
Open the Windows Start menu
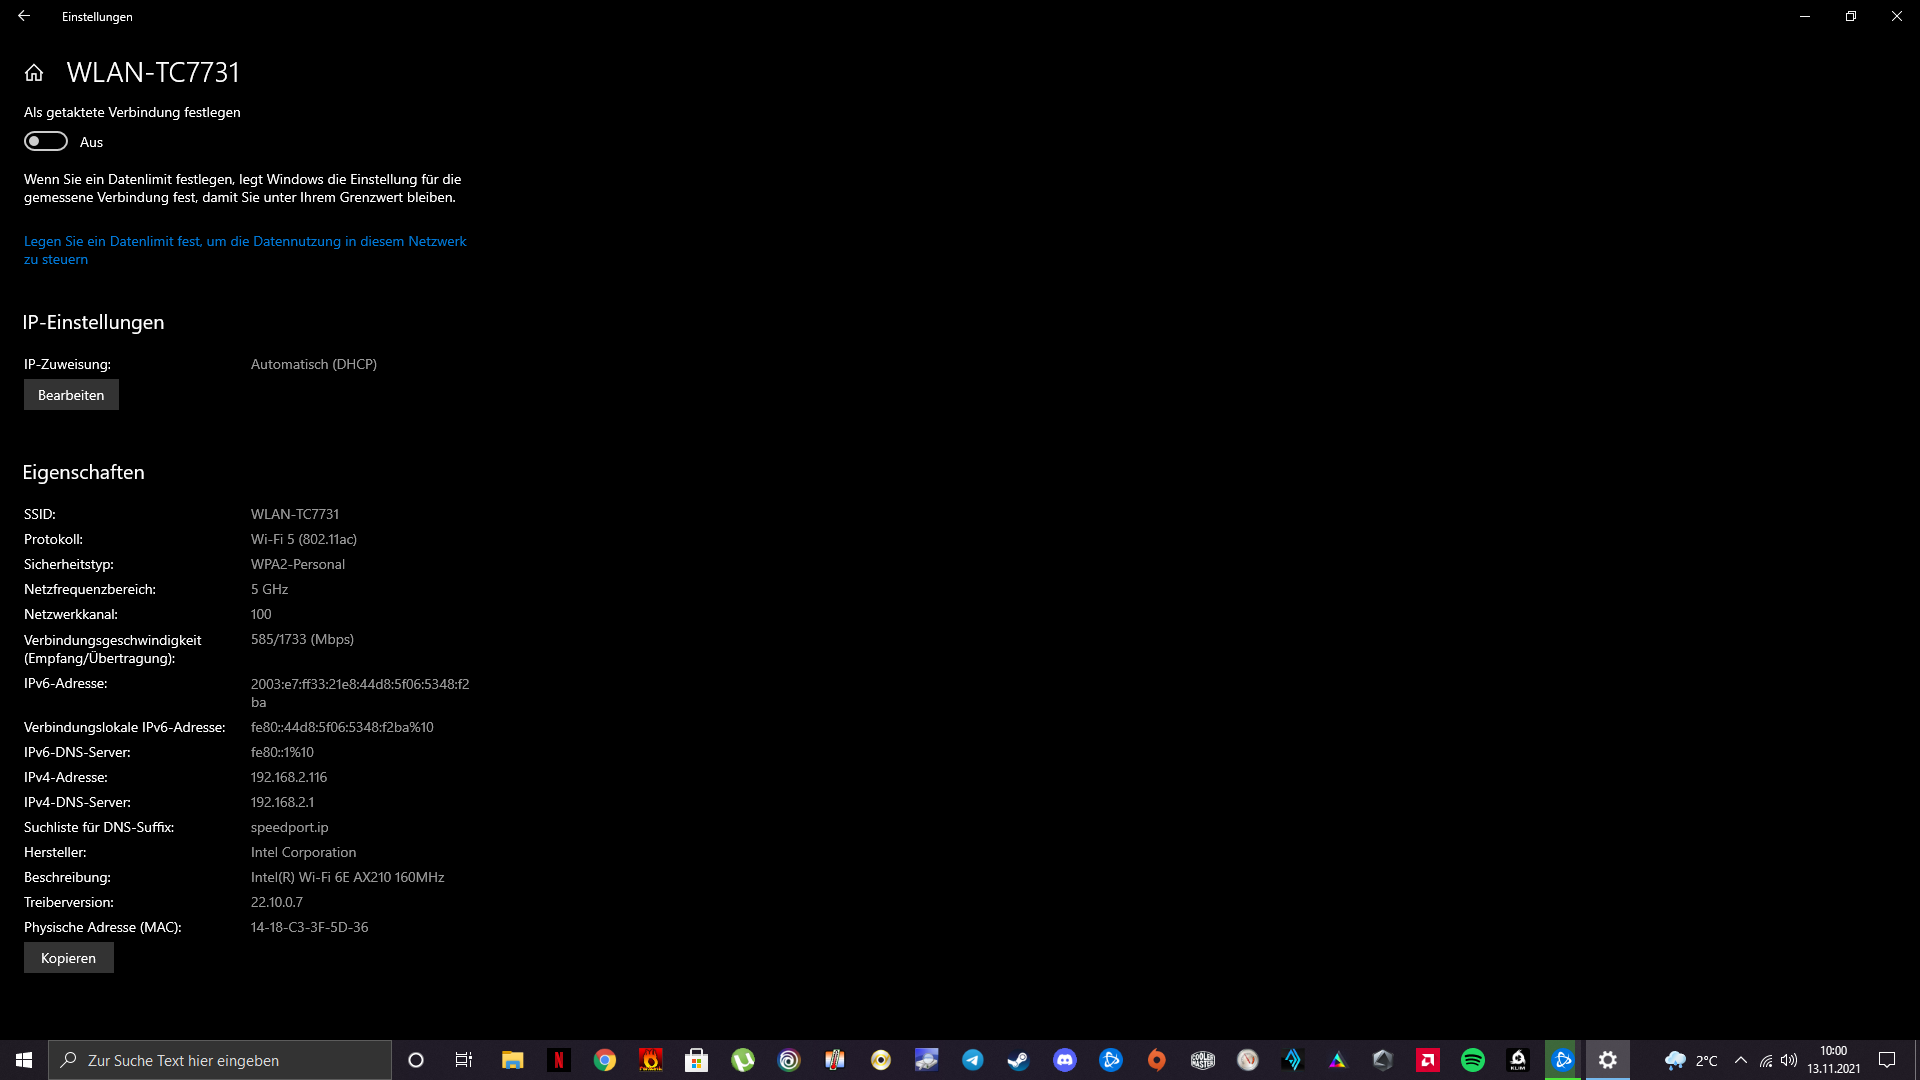[x=24, y=1060]
